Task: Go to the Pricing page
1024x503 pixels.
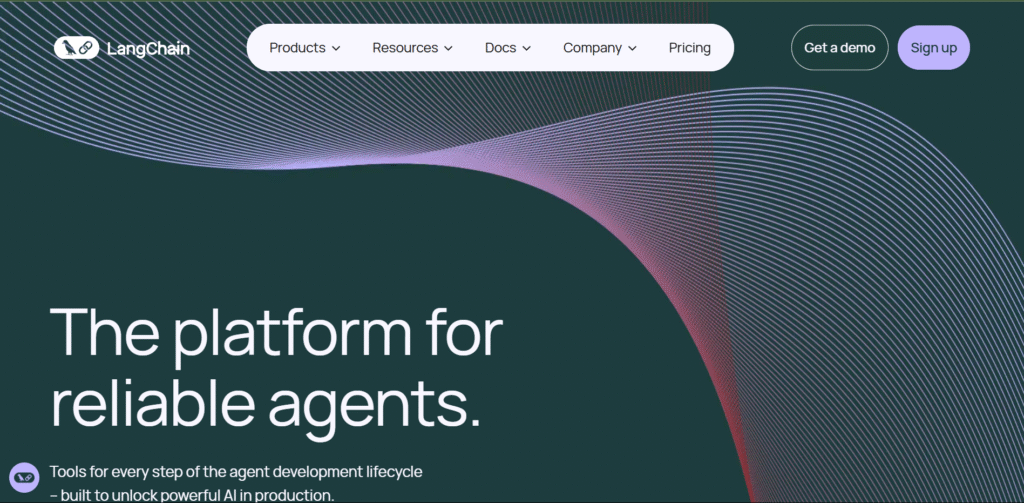Action: (x=690, y=48)
